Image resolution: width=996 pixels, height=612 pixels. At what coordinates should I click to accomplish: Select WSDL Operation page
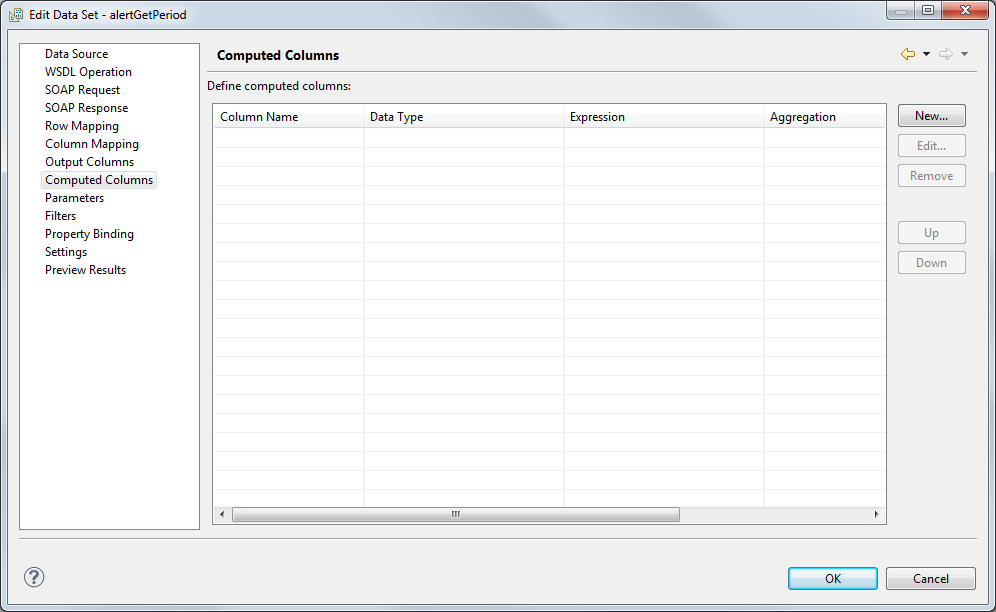click(88, 72)
